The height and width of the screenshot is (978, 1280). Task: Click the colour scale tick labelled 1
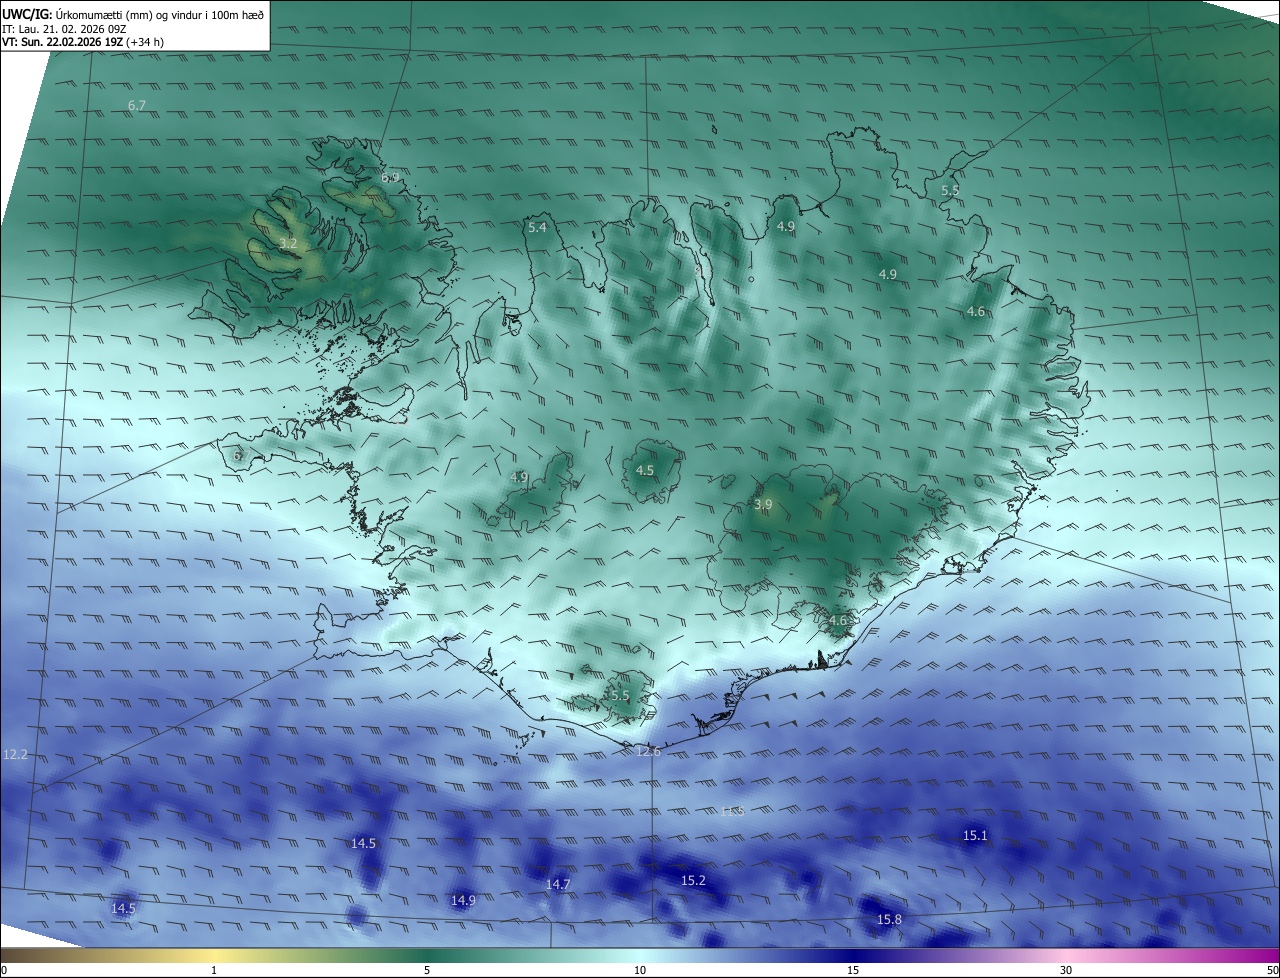click(214, 971)
